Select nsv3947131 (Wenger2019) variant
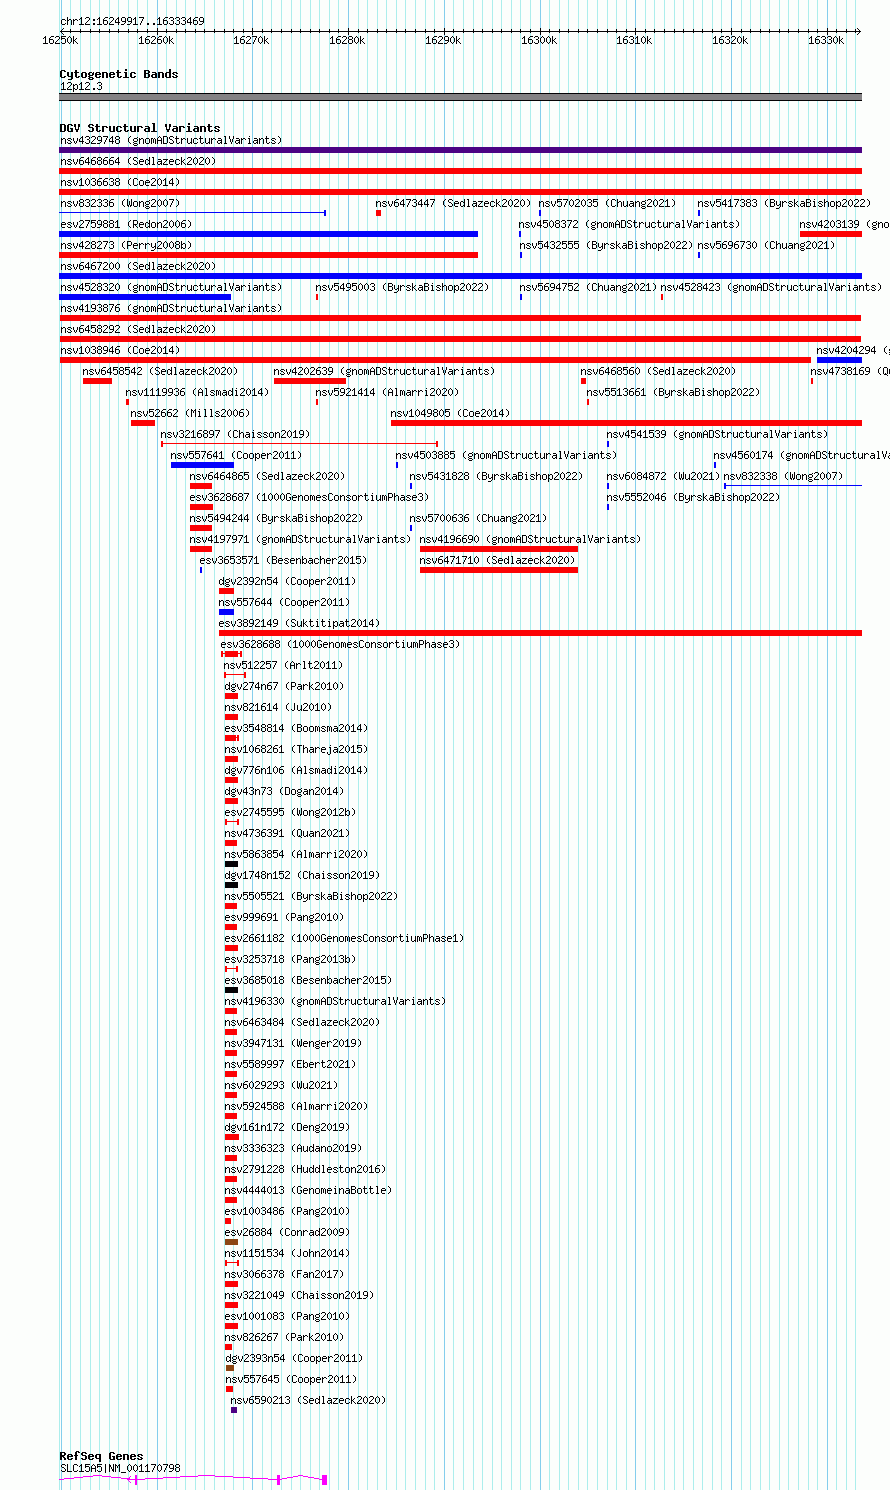This screenshot has width=890, height=1490. pyautogui.click(x=293, y=1043)
